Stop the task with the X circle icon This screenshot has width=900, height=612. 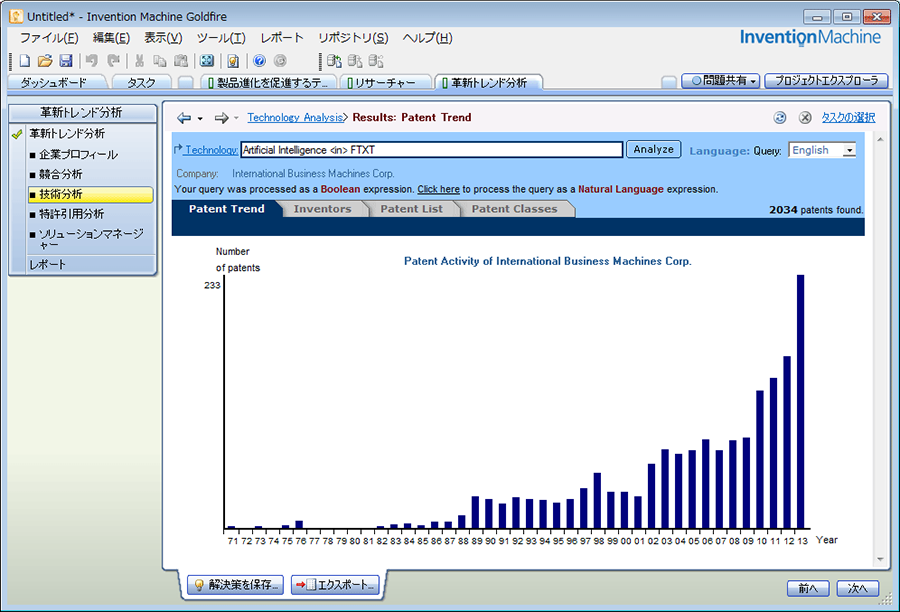[805, 118]
